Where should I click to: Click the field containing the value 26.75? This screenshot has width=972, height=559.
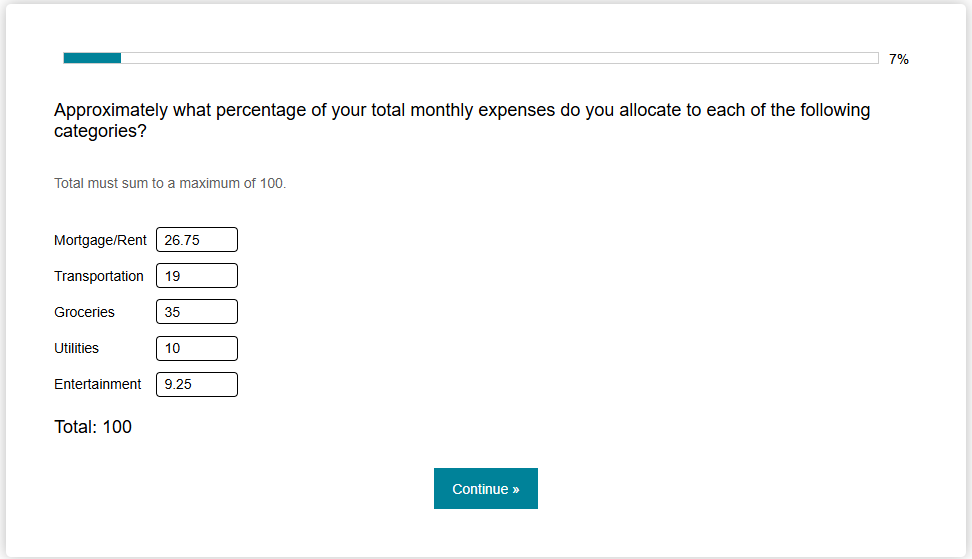click(x=197, y=240)
